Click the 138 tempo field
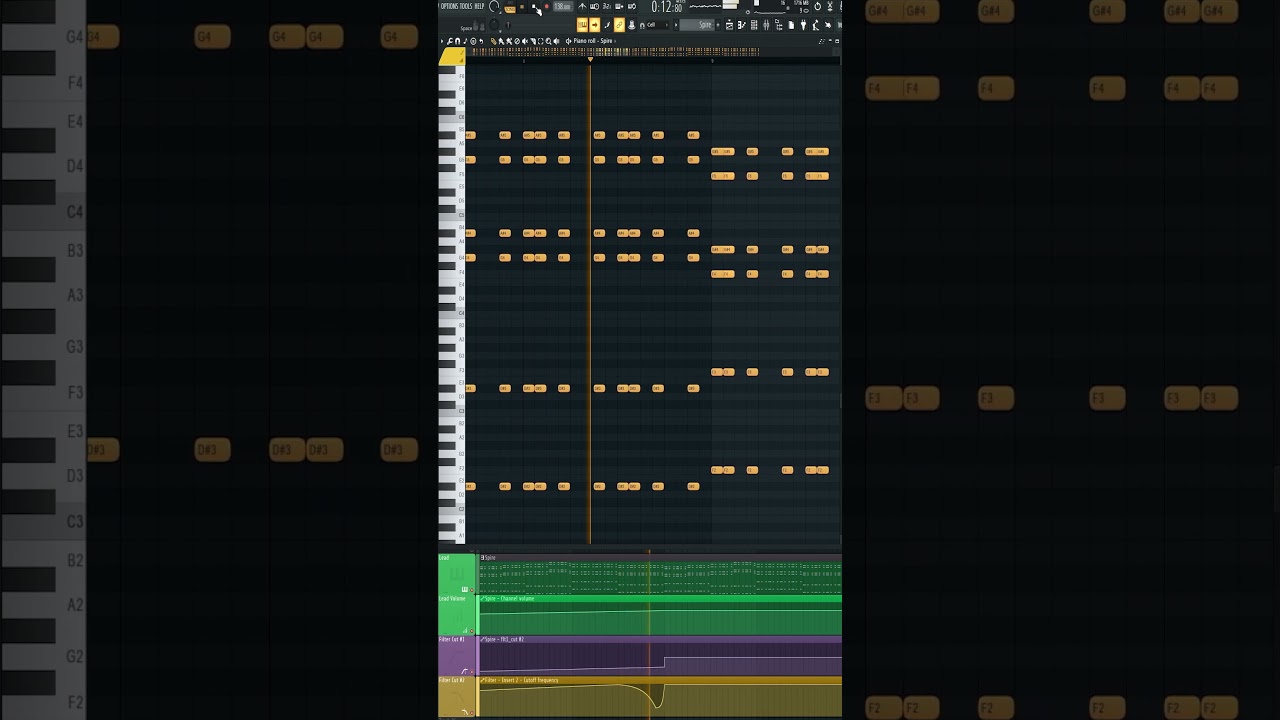The image size is (1280, 720). [x=563, y=6]
